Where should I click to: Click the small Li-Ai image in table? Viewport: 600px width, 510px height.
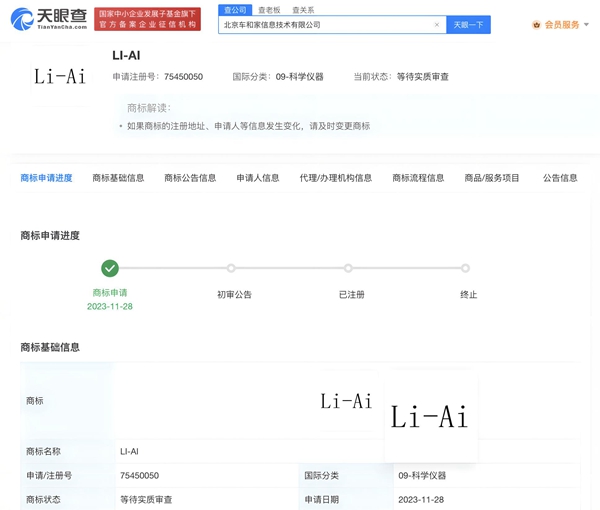pos(346,401)
